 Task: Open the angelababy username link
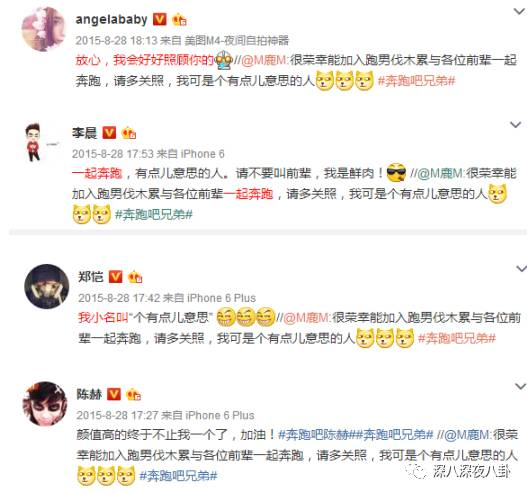pos(111,19)
